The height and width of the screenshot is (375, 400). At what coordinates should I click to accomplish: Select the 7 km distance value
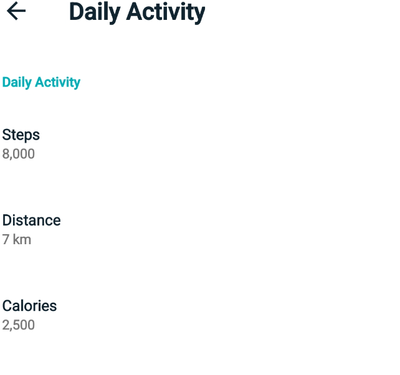[x=17, y=240]
